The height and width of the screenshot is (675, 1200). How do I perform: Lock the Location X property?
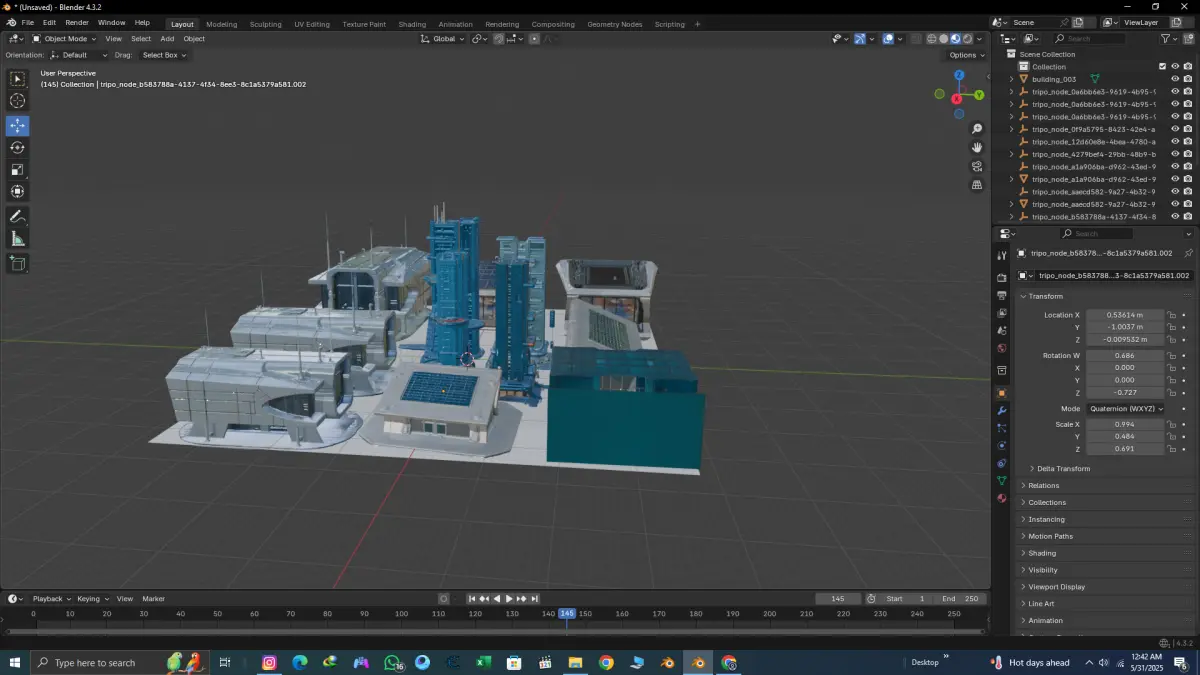[x=1171, y=315]
